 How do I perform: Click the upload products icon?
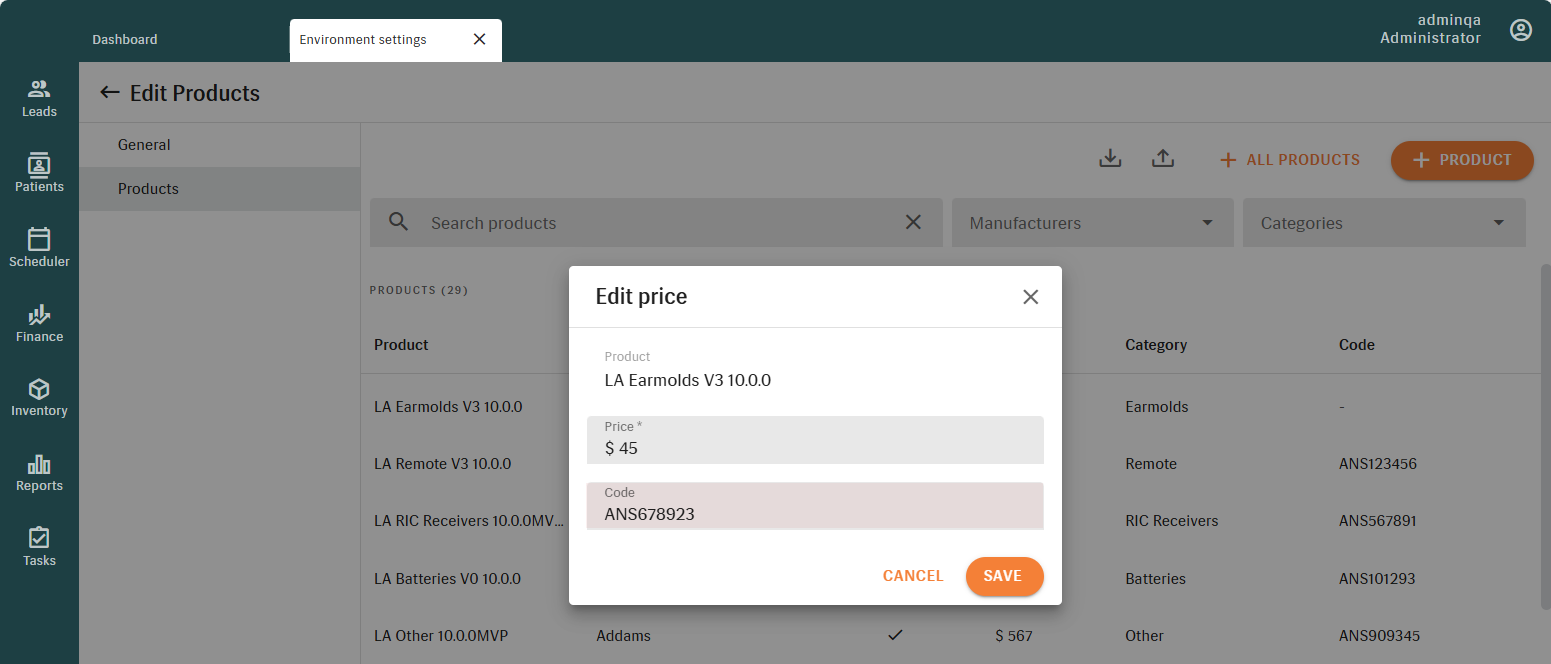(1162, 159)
